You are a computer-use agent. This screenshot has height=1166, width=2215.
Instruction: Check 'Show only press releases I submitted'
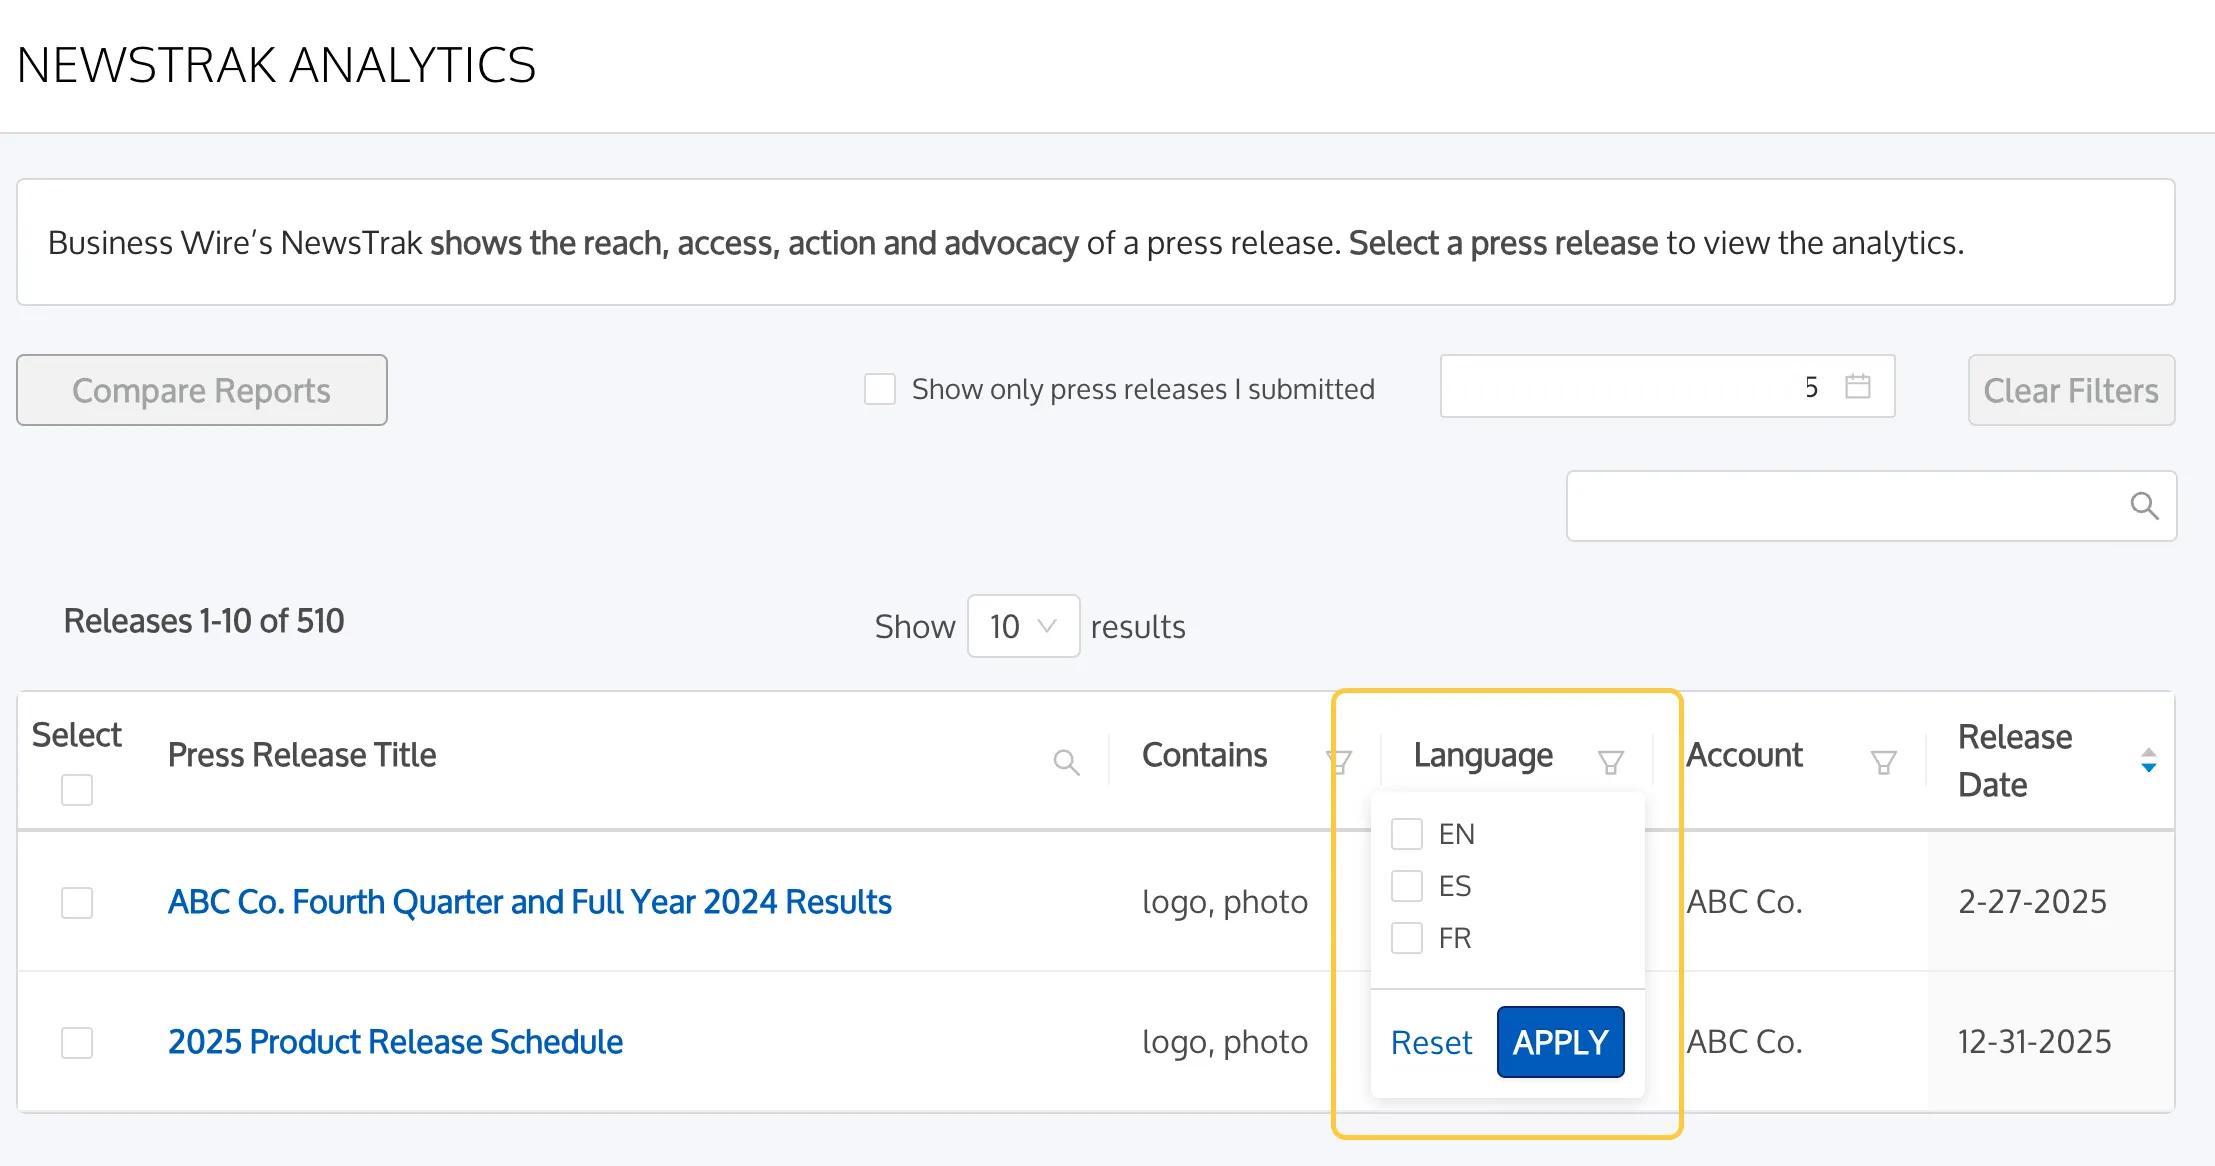click(x=880, y=389)
